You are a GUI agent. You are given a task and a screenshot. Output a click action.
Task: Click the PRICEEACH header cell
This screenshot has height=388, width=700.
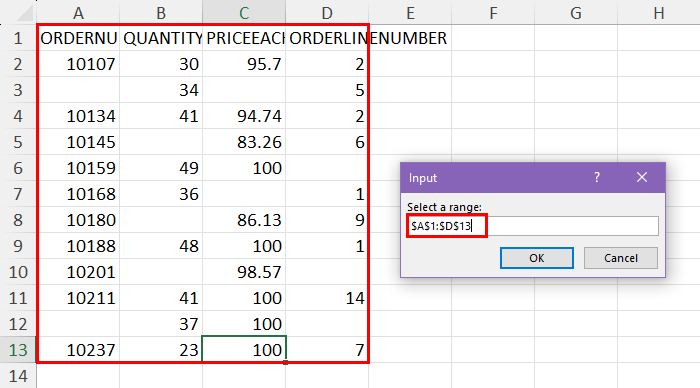click(x=244, y=38)
